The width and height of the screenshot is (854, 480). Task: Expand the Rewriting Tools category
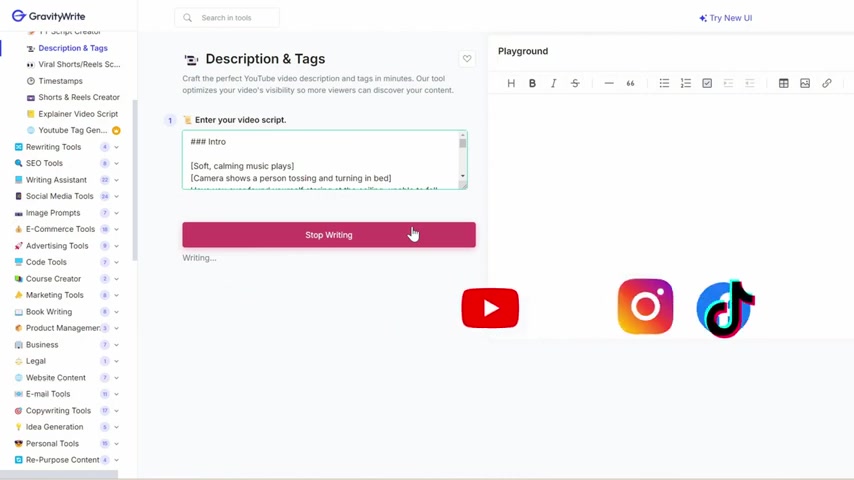[x=116, y=147]
